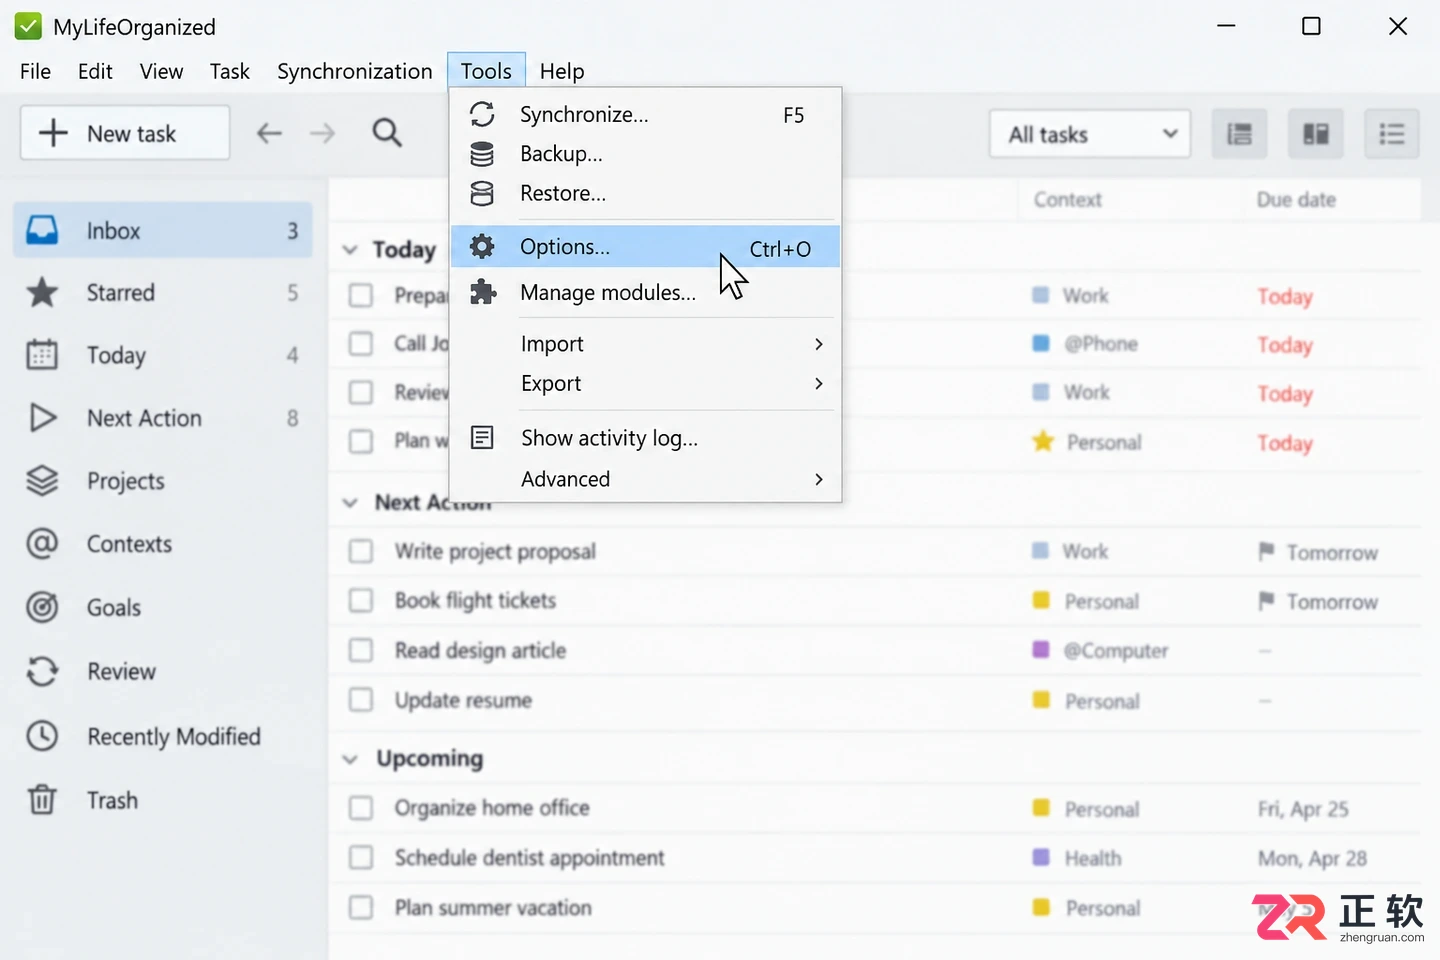Check the Update resume task

tap(361, 700)
